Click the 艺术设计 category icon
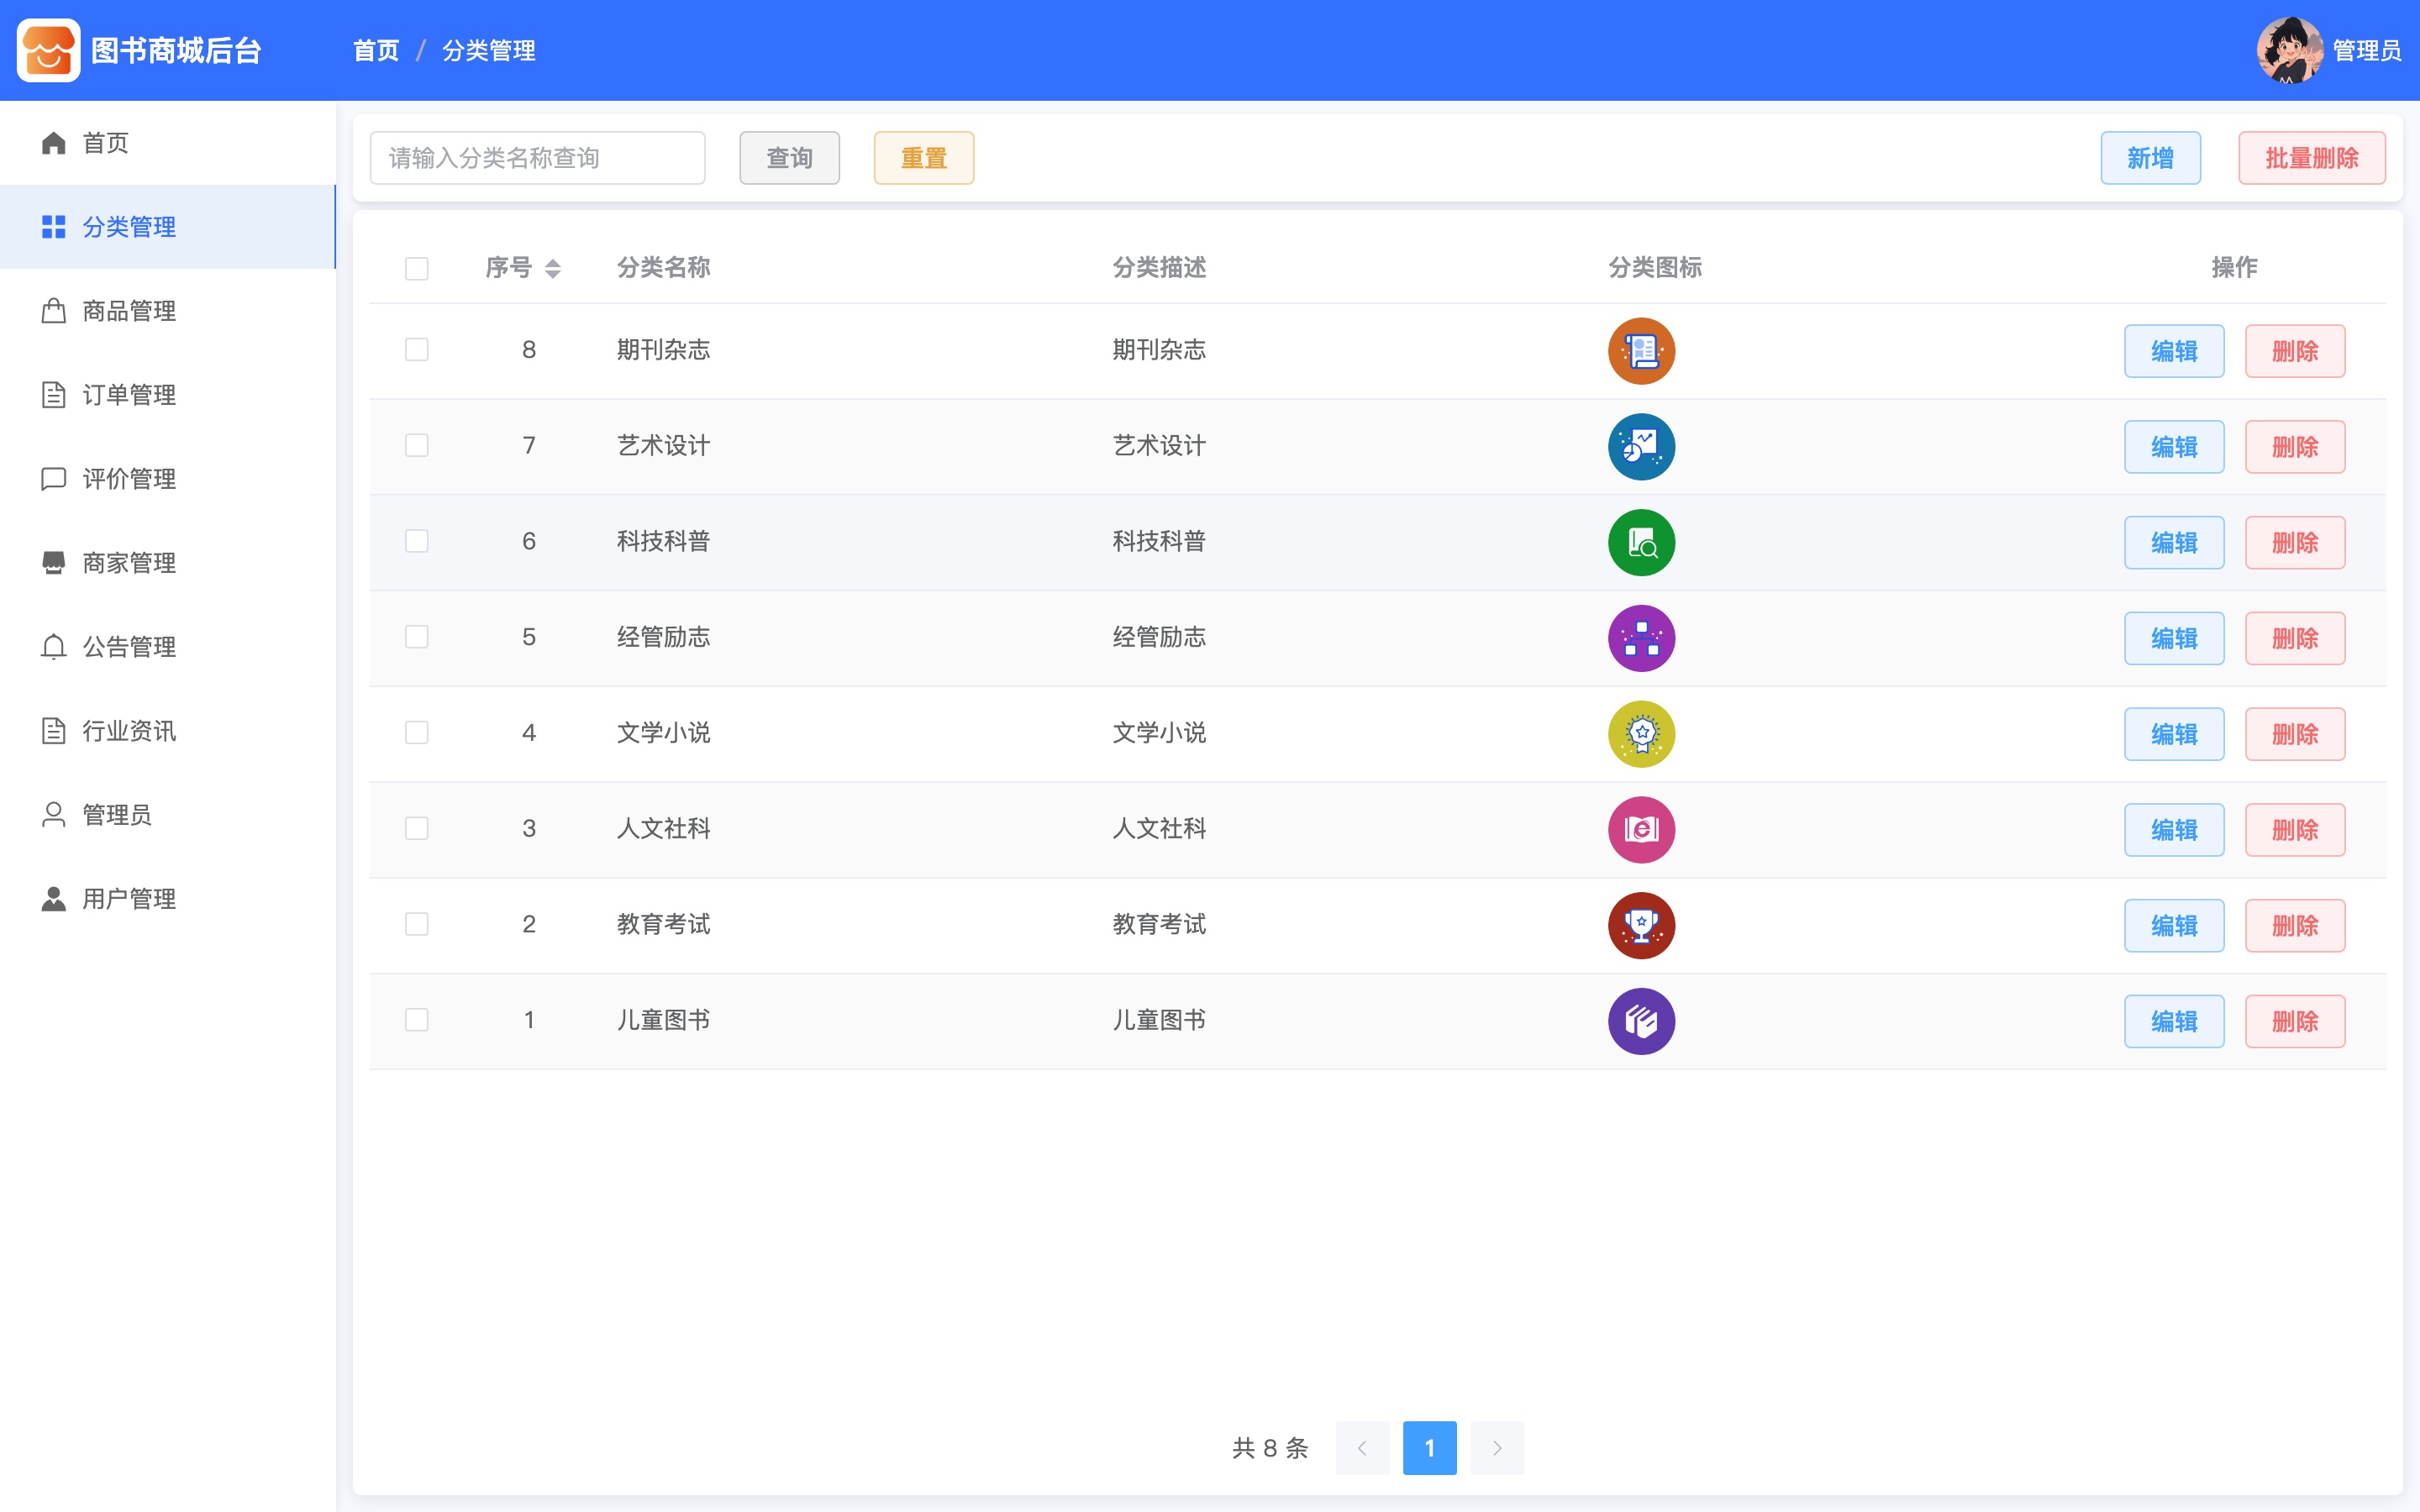The width and height of the screenshot is (2420, 1512). click(x=1641, y=447)
